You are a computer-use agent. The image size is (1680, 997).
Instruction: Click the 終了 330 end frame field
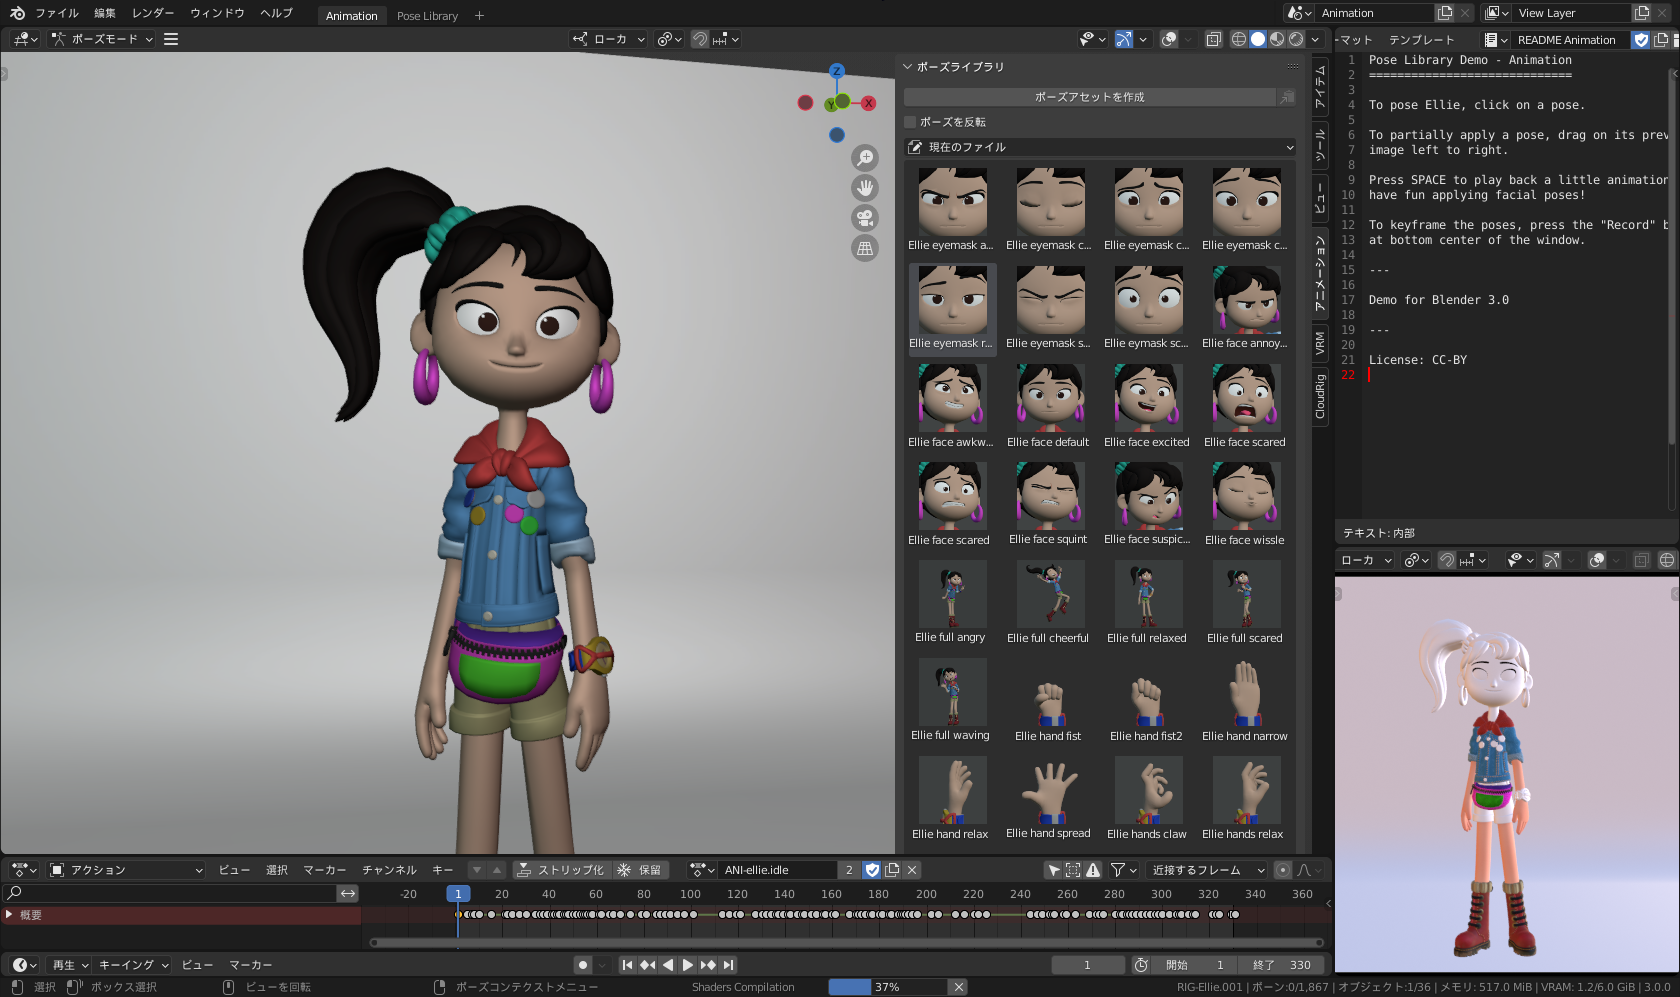[1283, 965]
